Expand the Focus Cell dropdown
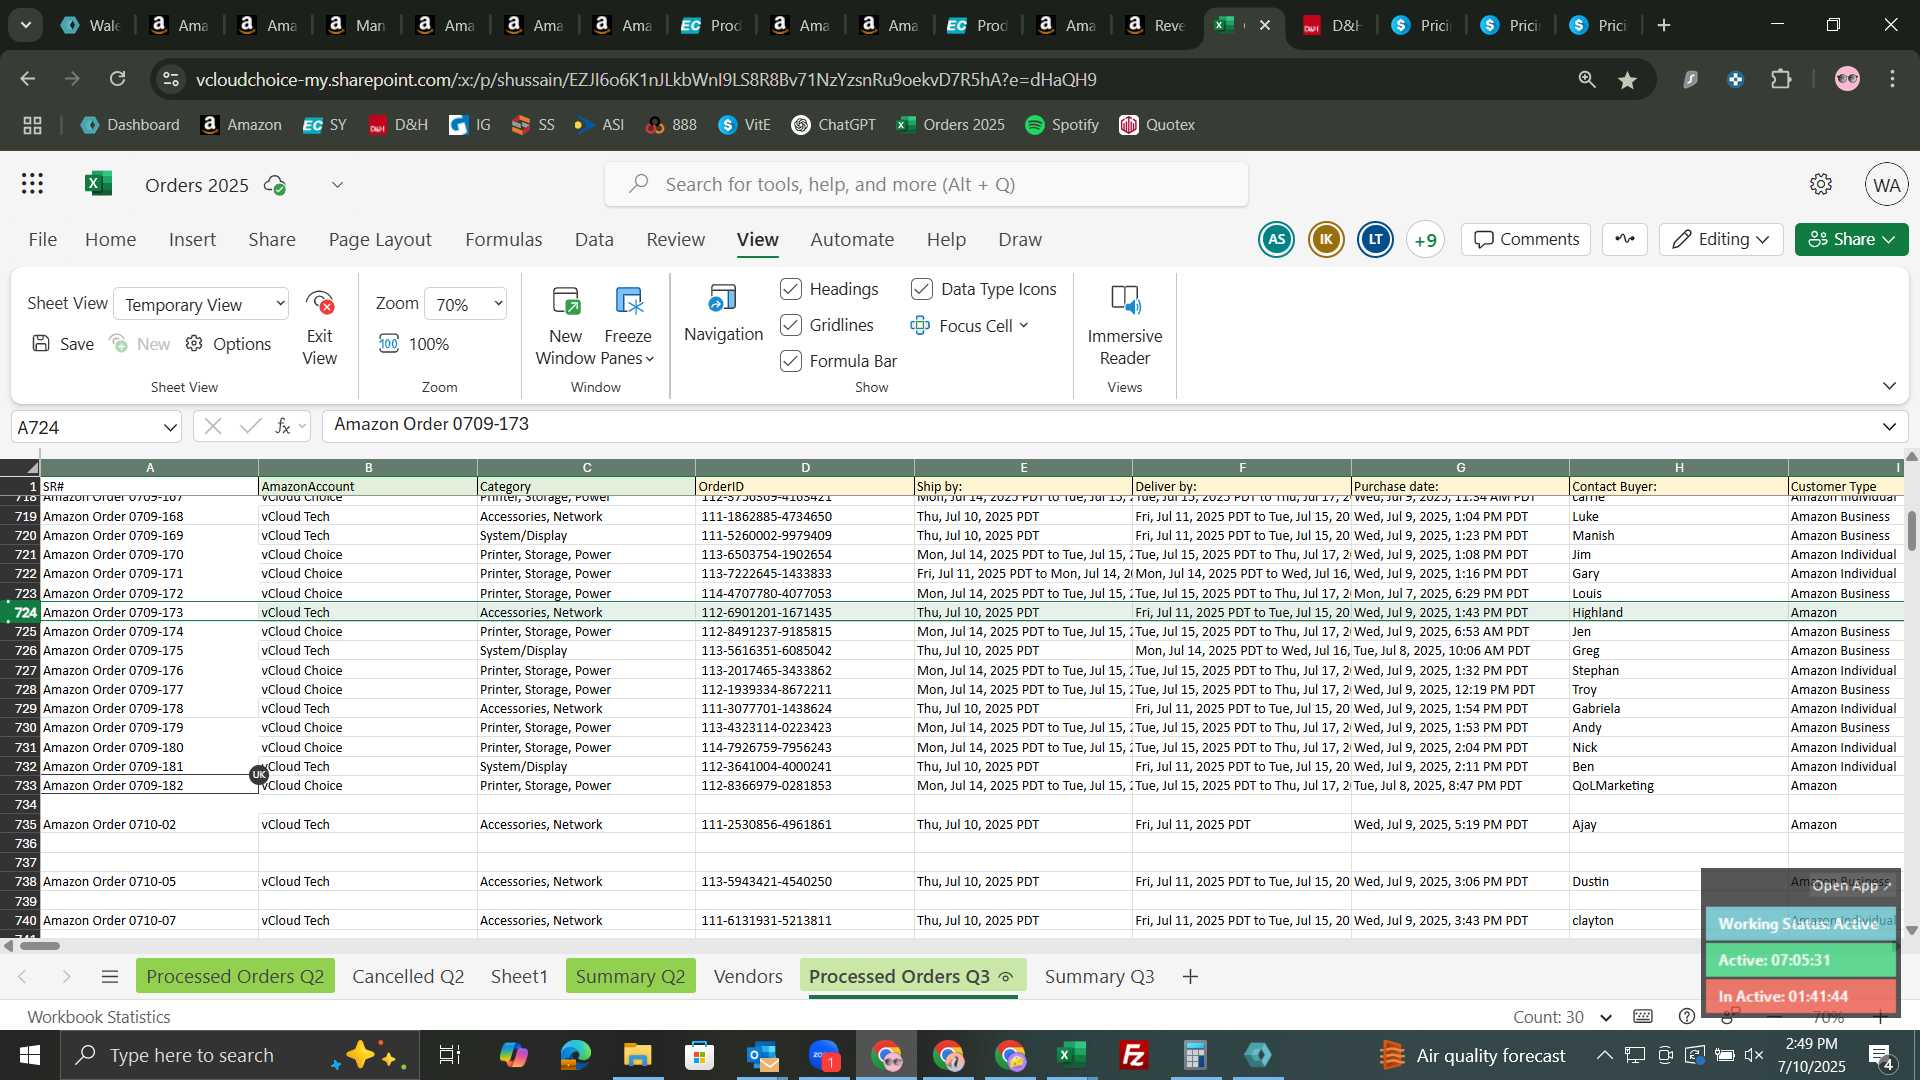This screenshot has width=1920, height=1080. [1024, 325]
